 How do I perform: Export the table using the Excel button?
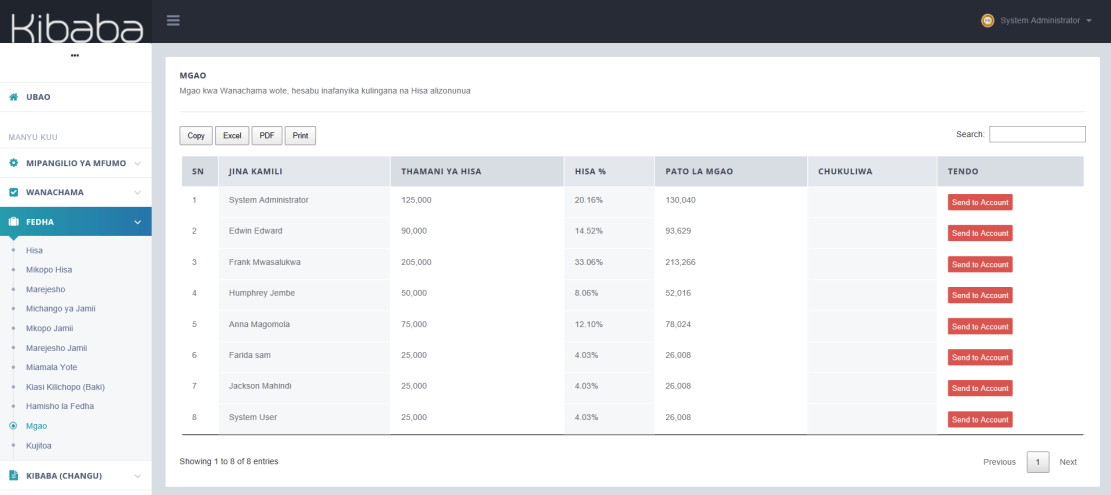(232, 135)
